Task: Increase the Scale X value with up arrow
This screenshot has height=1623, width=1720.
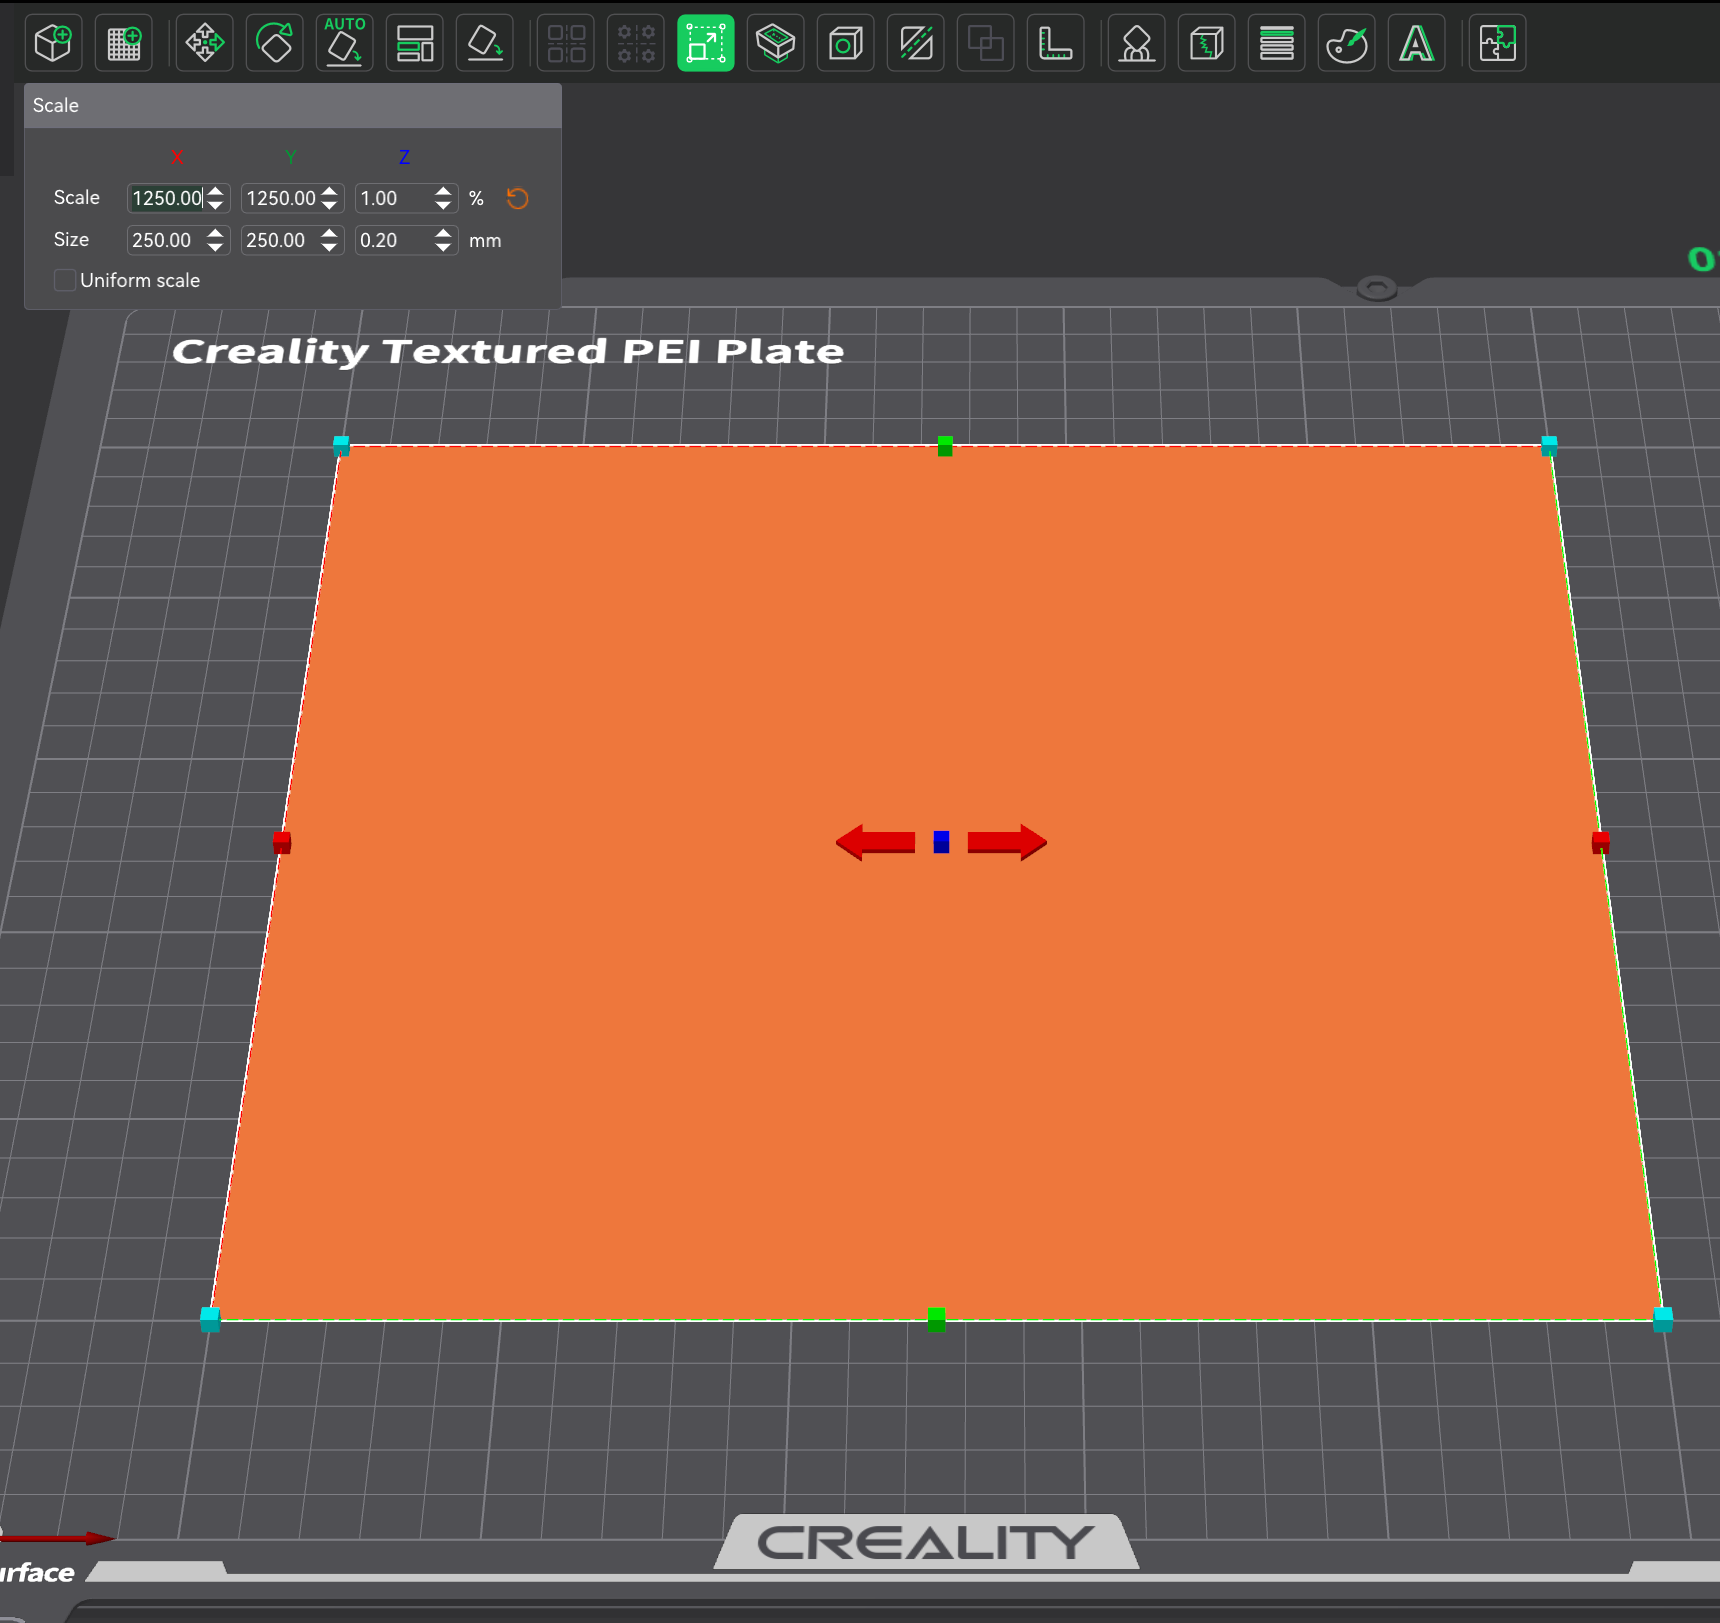Action: [216, 192]
